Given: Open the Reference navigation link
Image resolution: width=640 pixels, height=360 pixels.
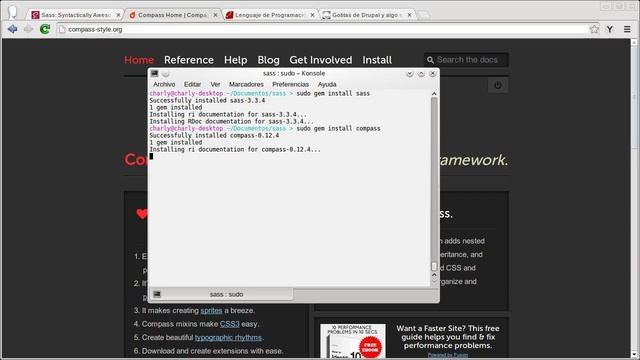Looking at the screenshot, I should 189,60.
